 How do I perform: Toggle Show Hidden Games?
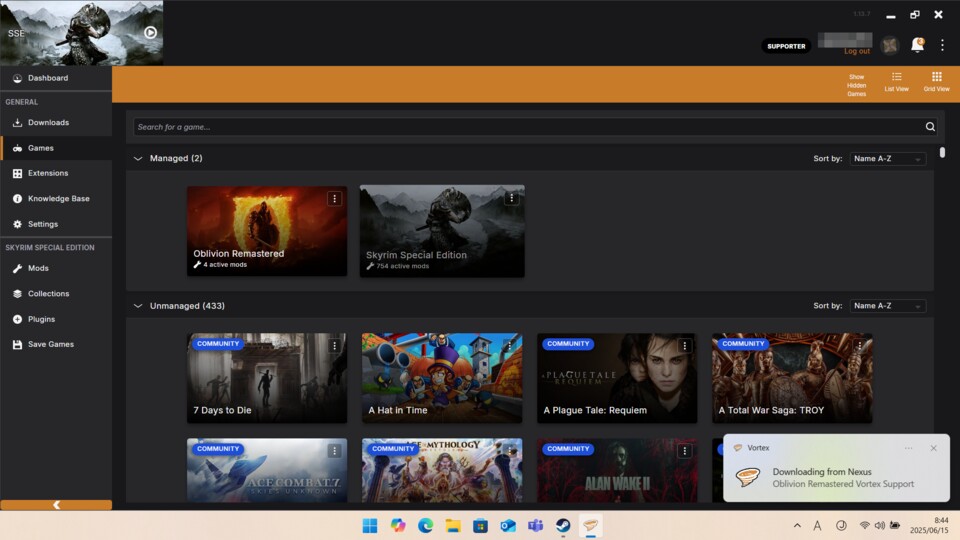(857, 84)
